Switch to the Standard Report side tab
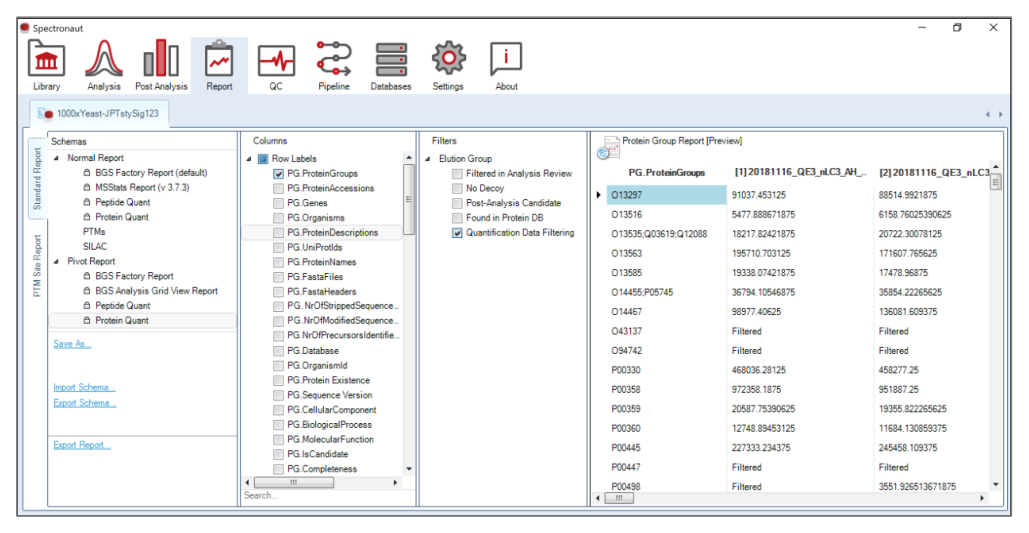Viewport: 1029px width, 533px height. 37,179
